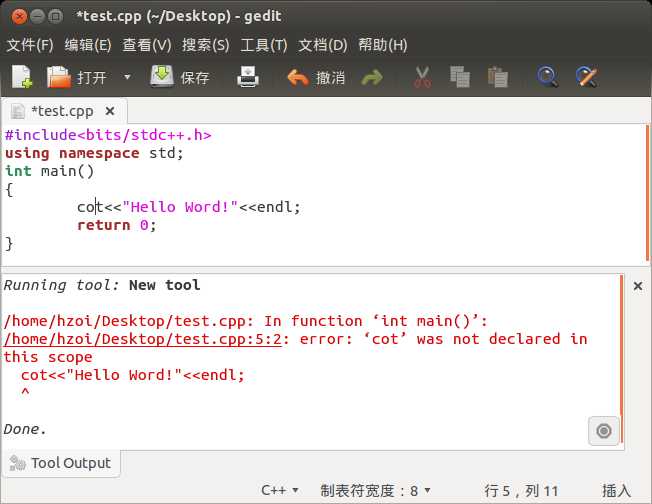
Task: Print the document using printer icon
Action: pyautogui.click(x=248, y=77)
